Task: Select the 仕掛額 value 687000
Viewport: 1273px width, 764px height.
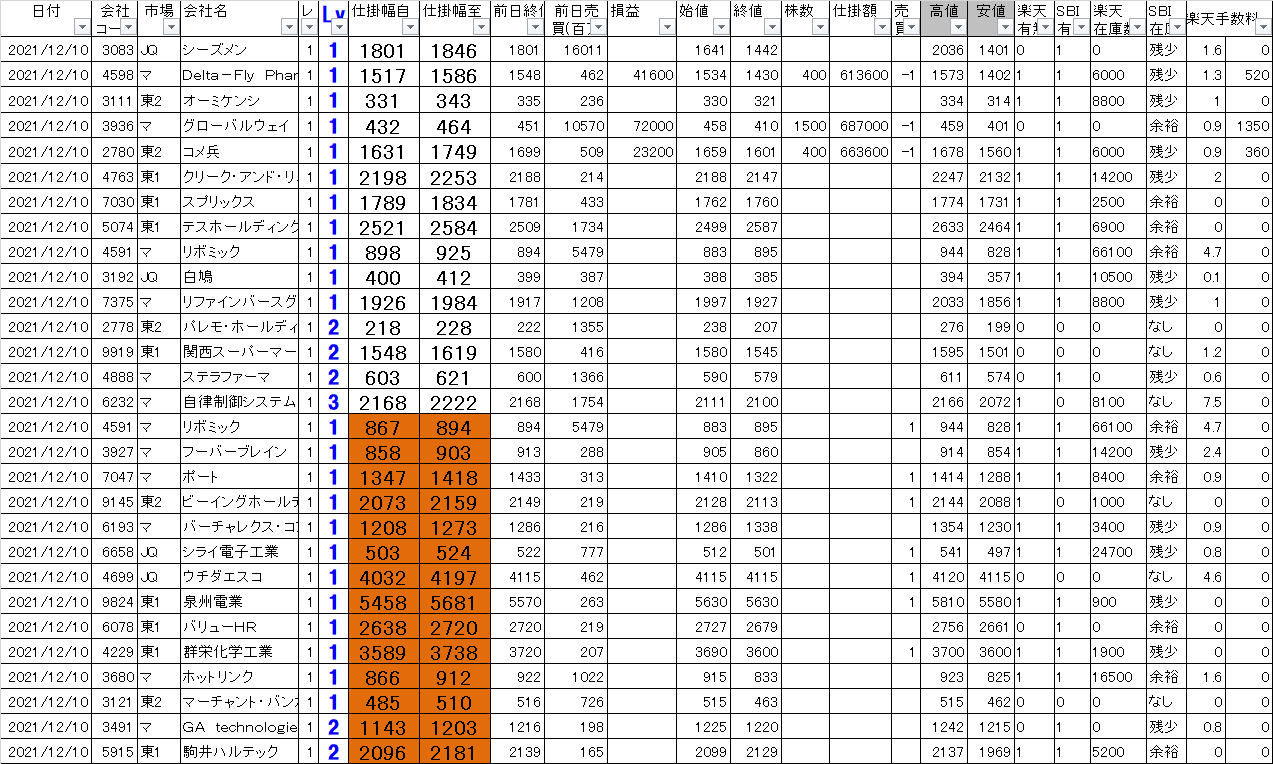Action: click(860, 126)
